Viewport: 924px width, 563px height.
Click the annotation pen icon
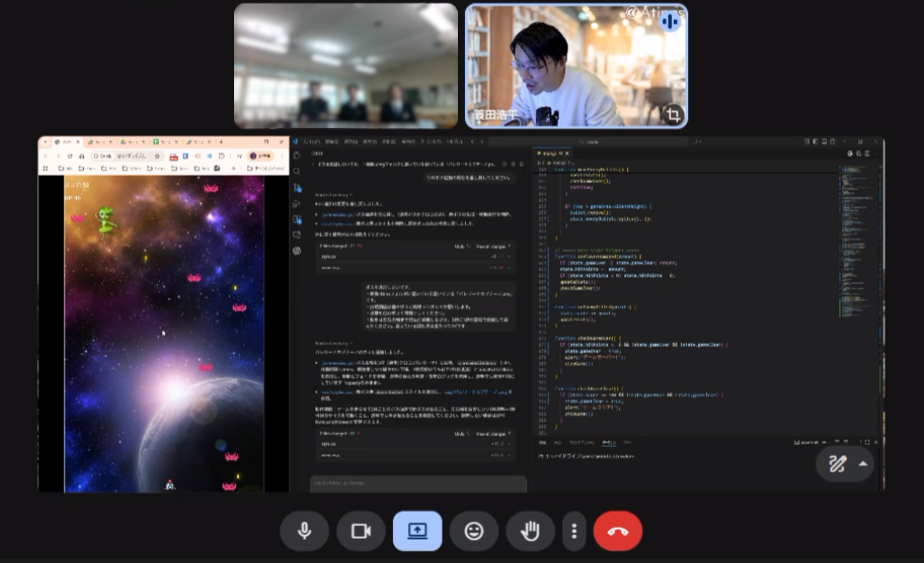tap(837, 463)
